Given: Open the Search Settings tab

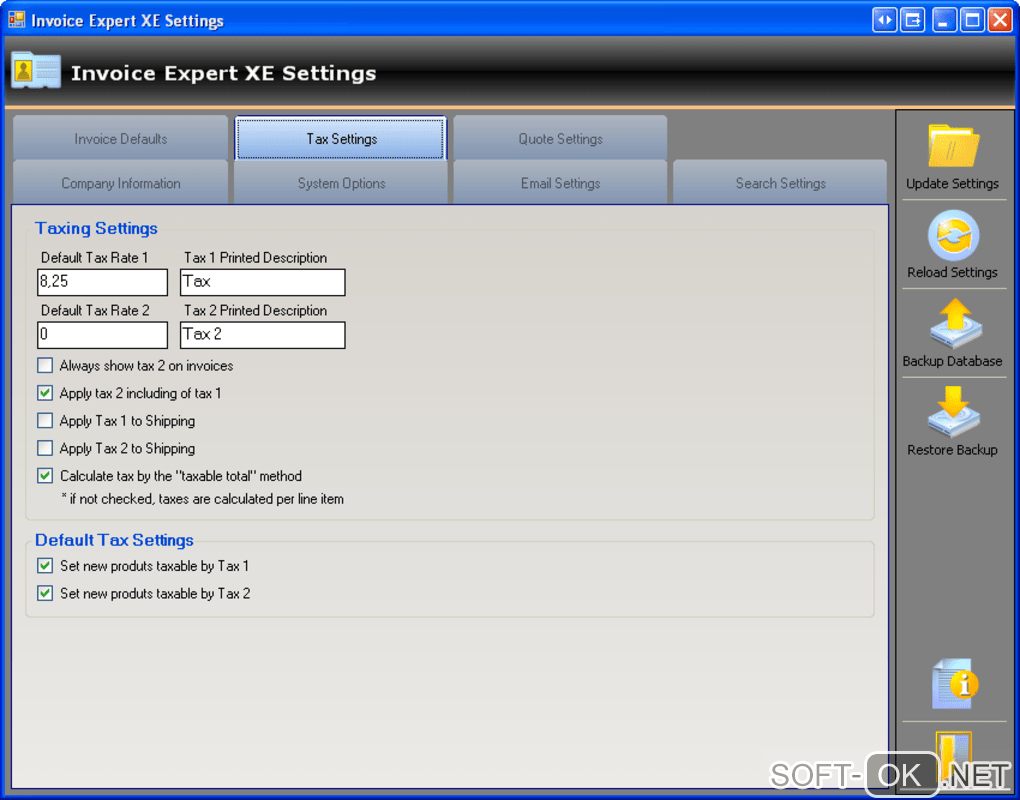Looking at the screenshot, I should point(780,183).
